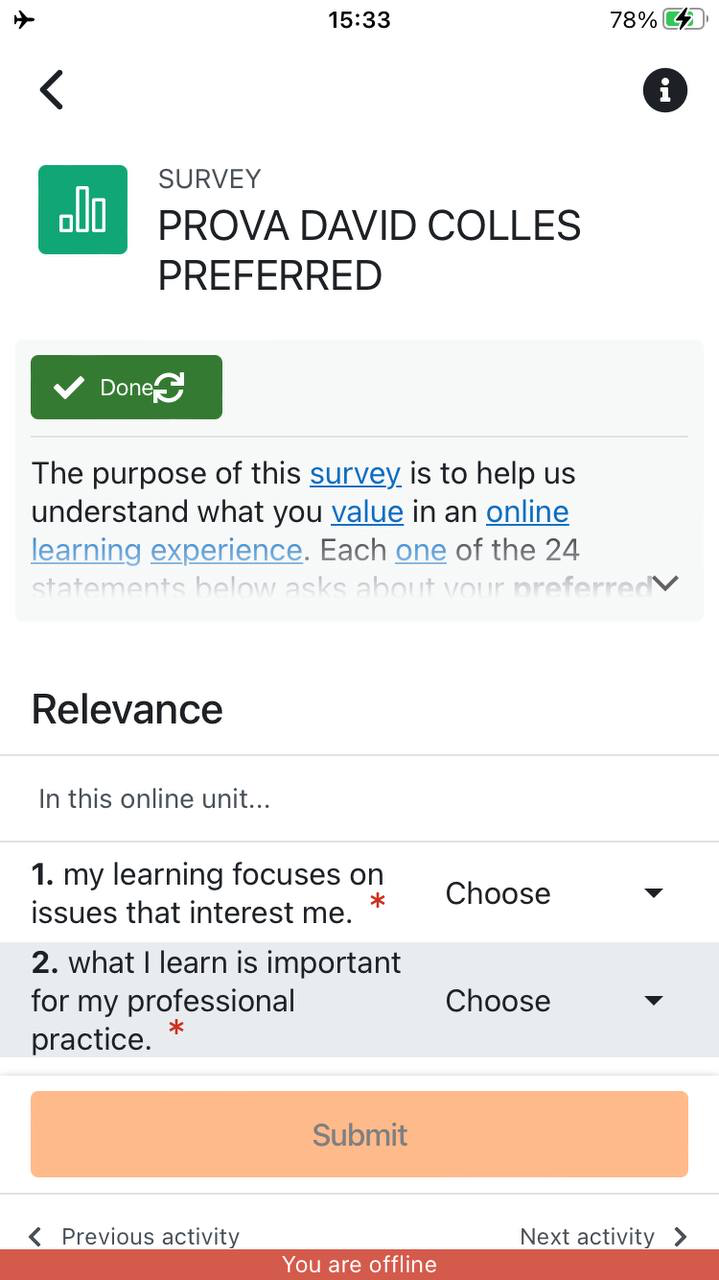
Task: Tap the green survey bar-chart icon
Action: coord(83,209)
